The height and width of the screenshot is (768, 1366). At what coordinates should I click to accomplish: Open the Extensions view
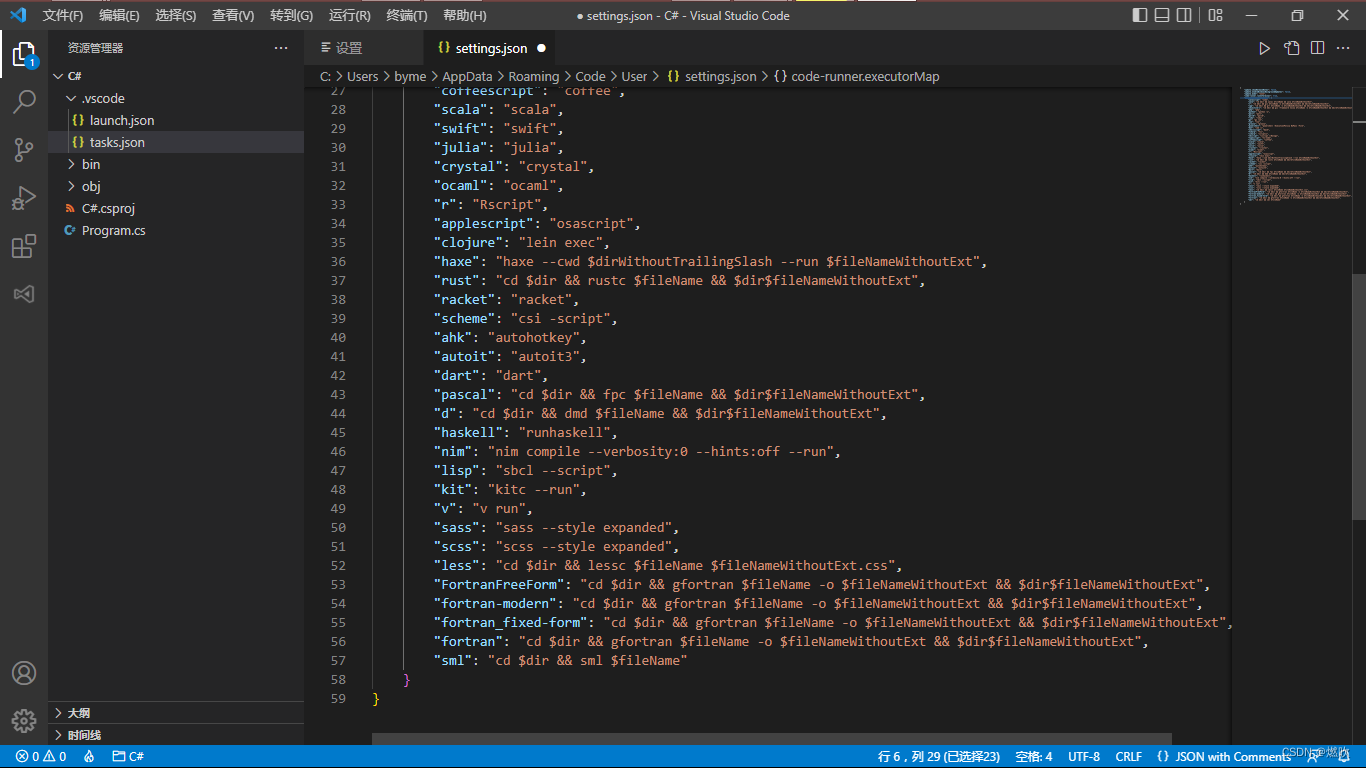point(24,246)
